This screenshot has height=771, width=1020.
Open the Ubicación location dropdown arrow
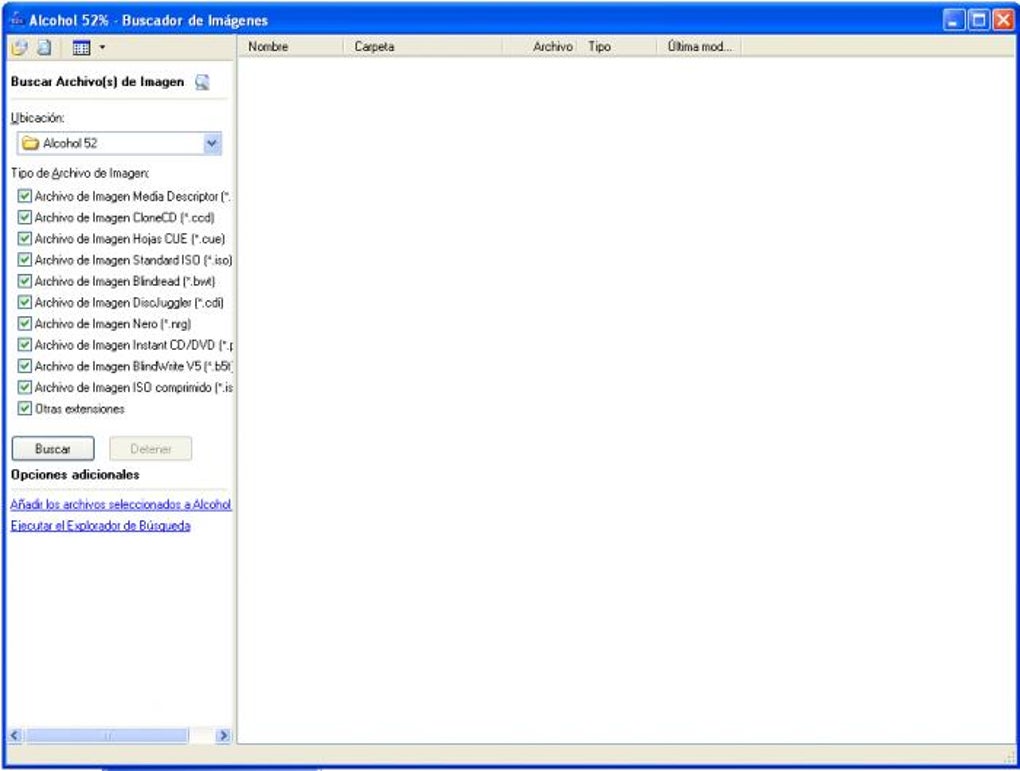tap(212, 143)
